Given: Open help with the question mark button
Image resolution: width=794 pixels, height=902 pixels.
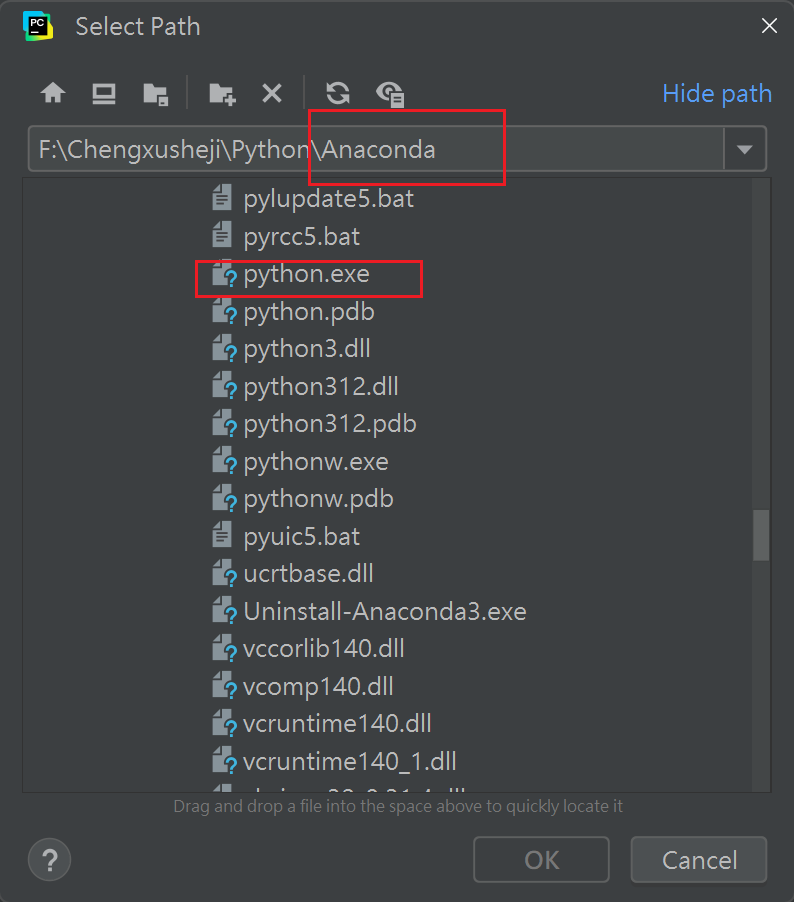Looking at the screenshot, I should pos(49,860).
